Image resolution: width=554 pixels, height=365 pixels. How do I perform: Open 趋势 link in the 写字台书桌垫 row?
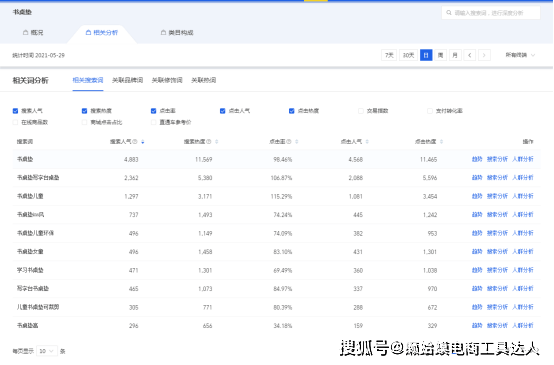click(477, 289)
